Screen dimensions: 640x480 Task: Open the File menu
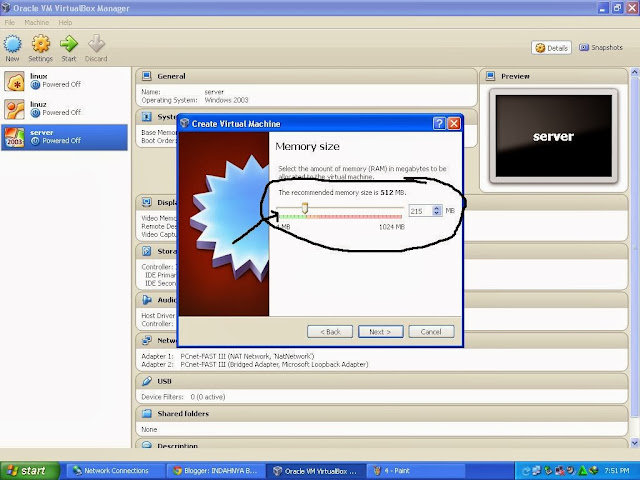(9, 22)
